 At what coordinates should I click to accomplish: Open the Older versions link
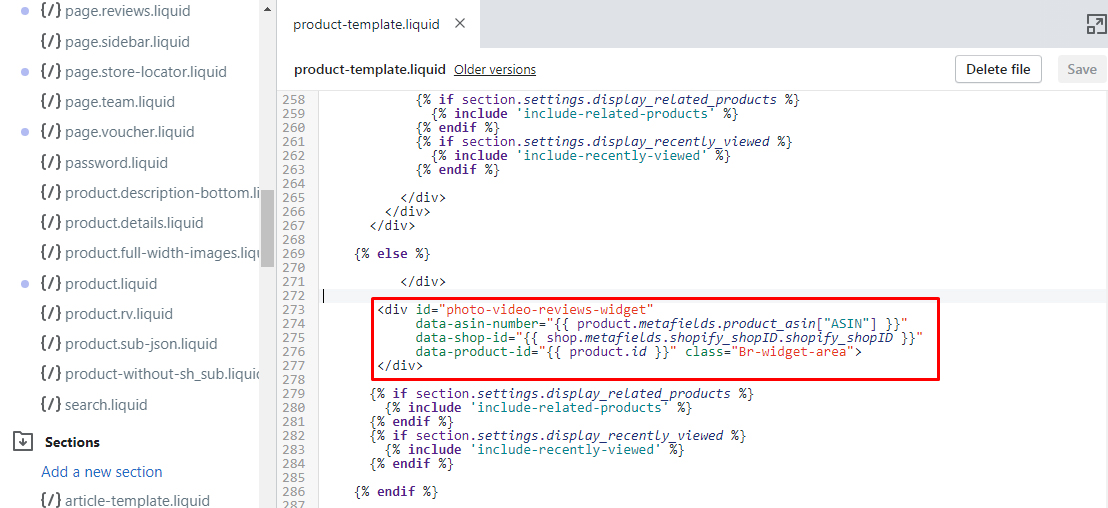click(495, 70)
